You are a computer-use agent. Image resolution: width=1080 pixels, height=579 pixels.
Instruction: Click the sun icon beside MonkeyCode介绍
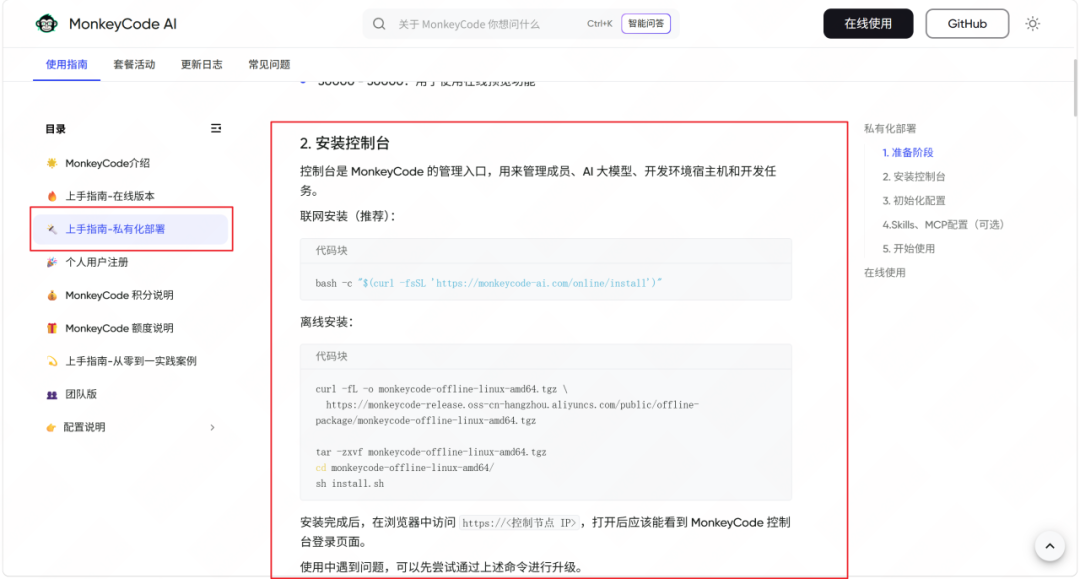pos(52,163)
